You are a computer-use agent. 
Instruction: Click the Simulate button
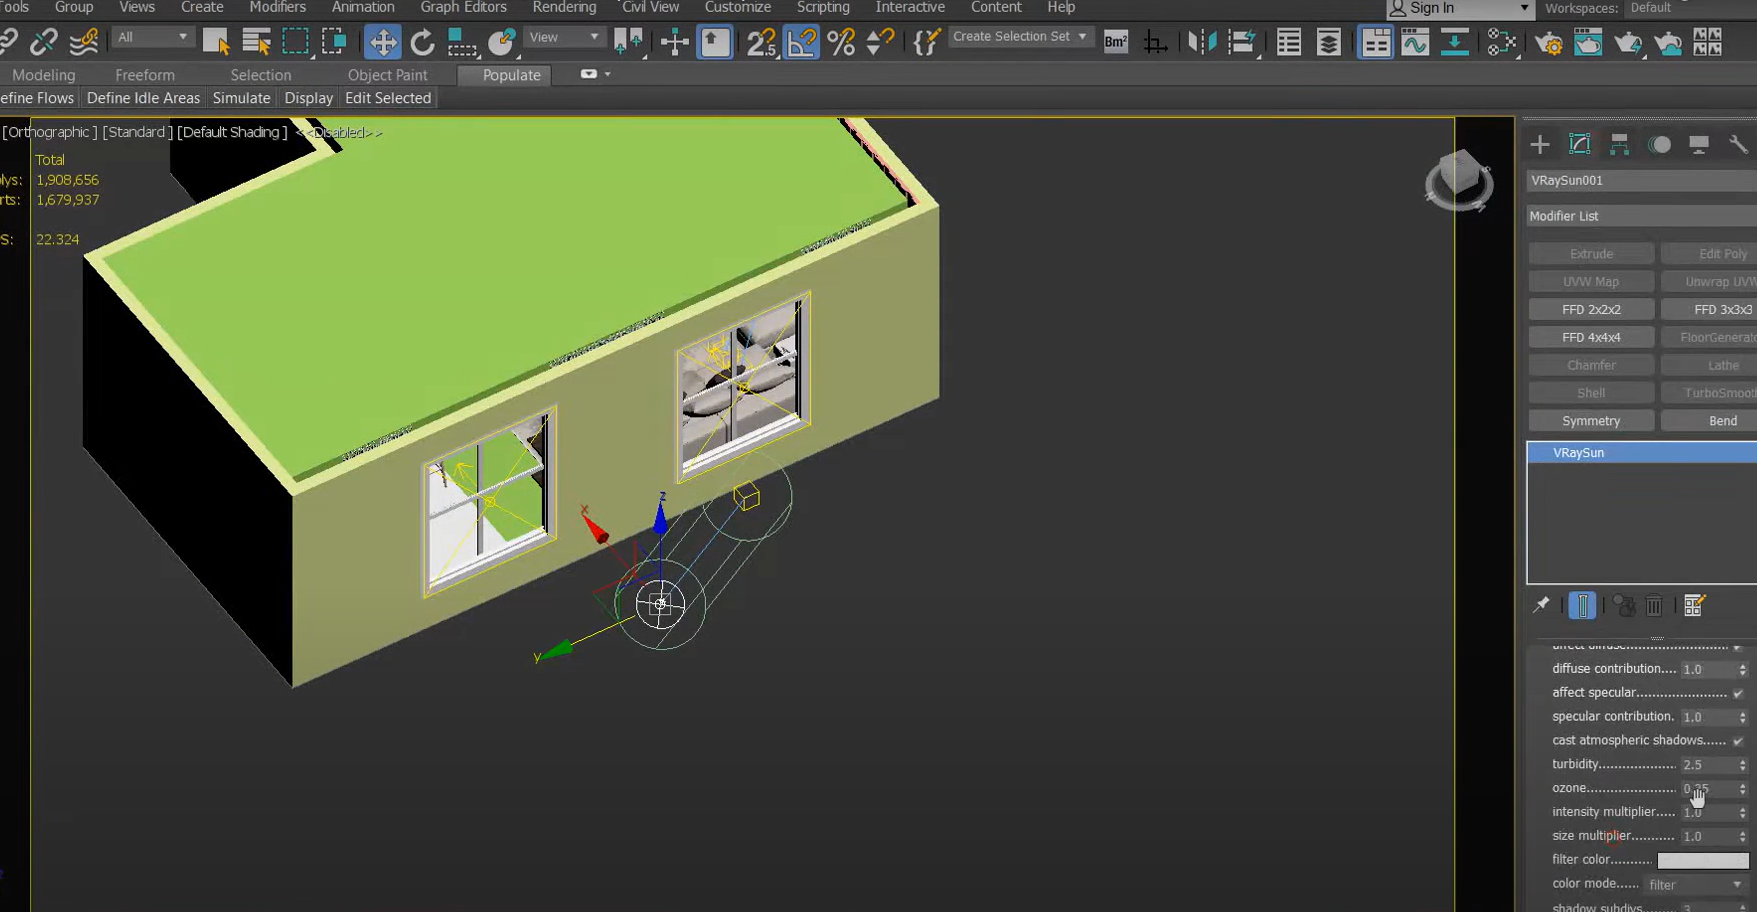click(x=241, y=98)
